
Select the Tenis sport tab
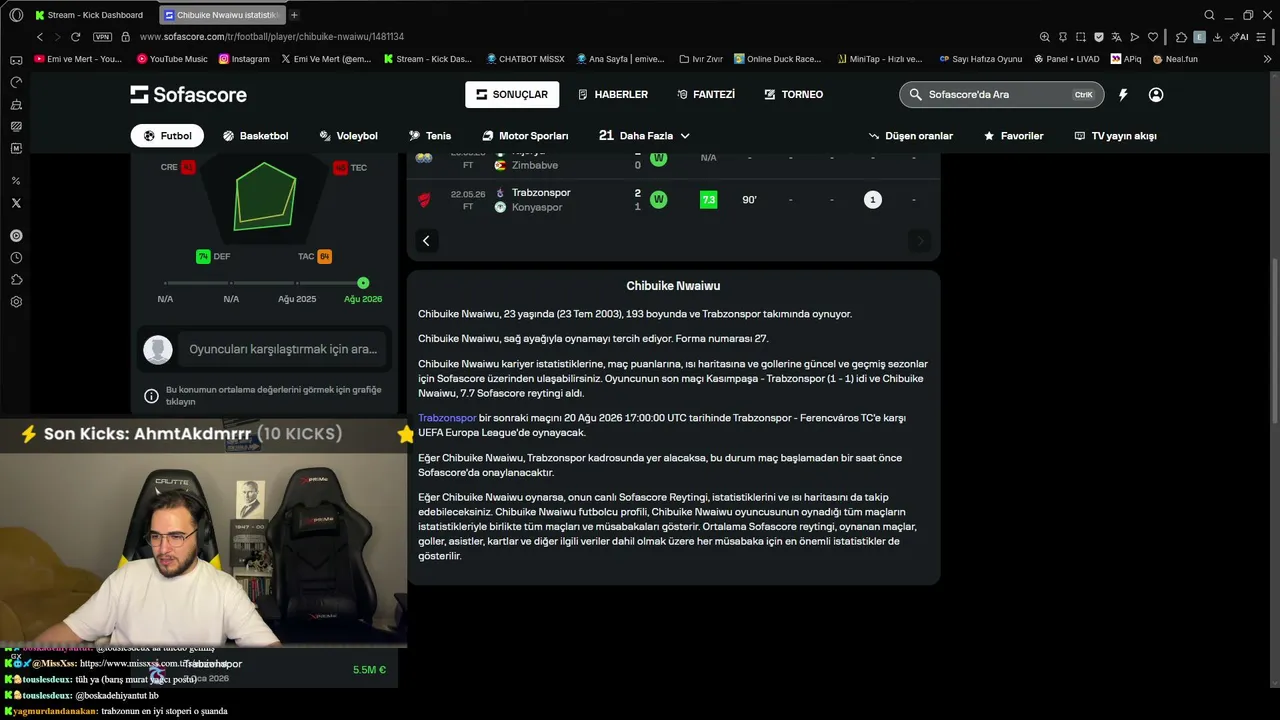pos(430,136)
